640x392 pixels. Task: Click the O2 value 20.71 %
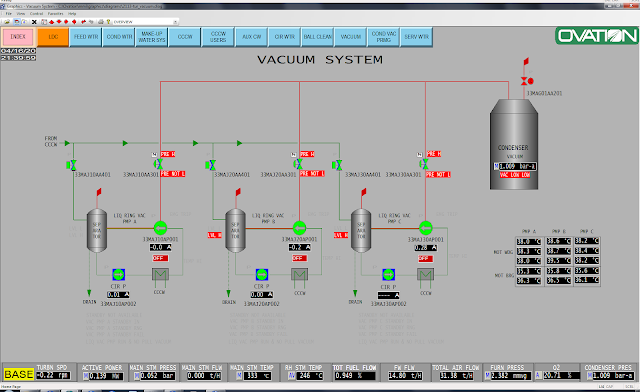click(560, 375)
